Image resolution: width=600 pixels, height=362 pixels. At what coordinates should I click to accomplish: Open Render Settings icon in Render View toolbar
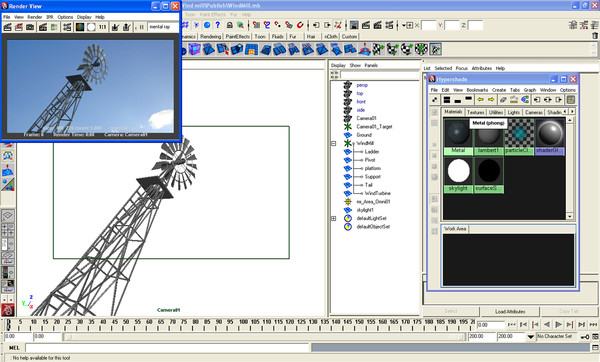coord(67,27)
